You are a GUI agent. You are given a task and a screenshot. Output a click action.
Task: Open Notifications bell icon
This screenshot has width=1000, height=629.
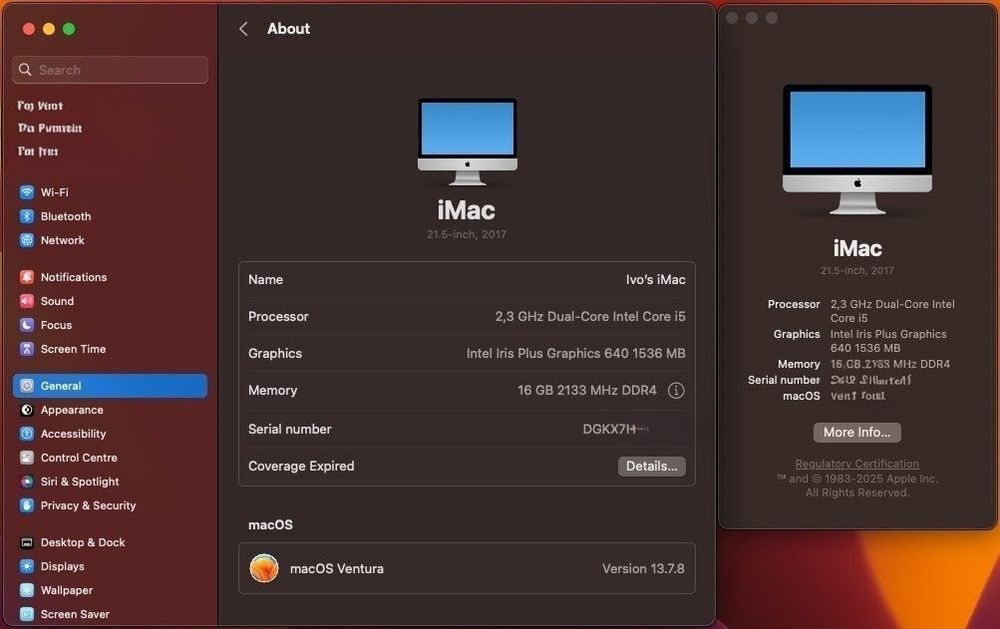click(27, 277)
